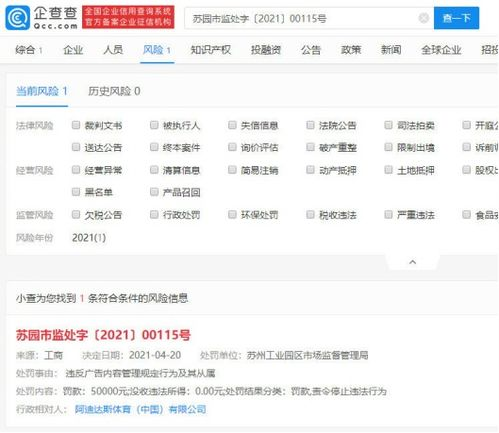
Task: Open the 人员 tab
Action: pyautogui.click(x=113, y=50)
